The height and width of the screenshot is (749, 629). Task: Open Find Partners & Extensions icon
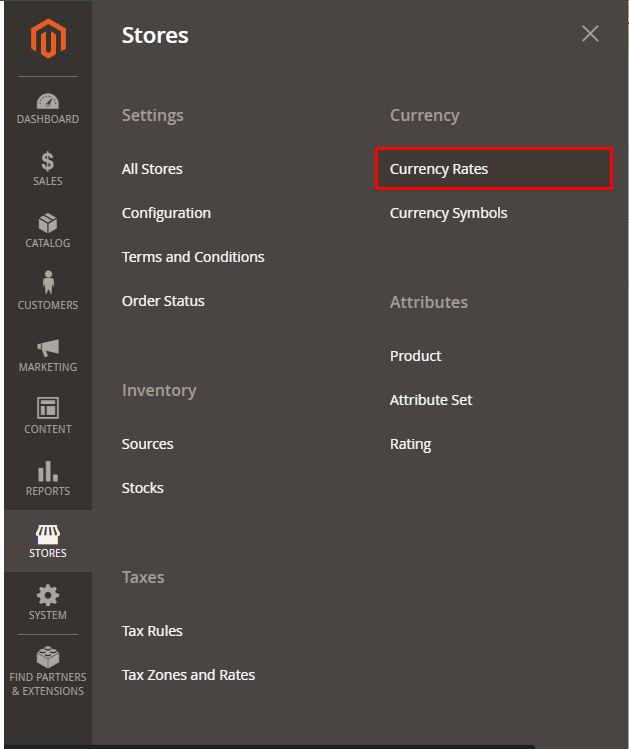pyautogui.click(x=48, y=657)
